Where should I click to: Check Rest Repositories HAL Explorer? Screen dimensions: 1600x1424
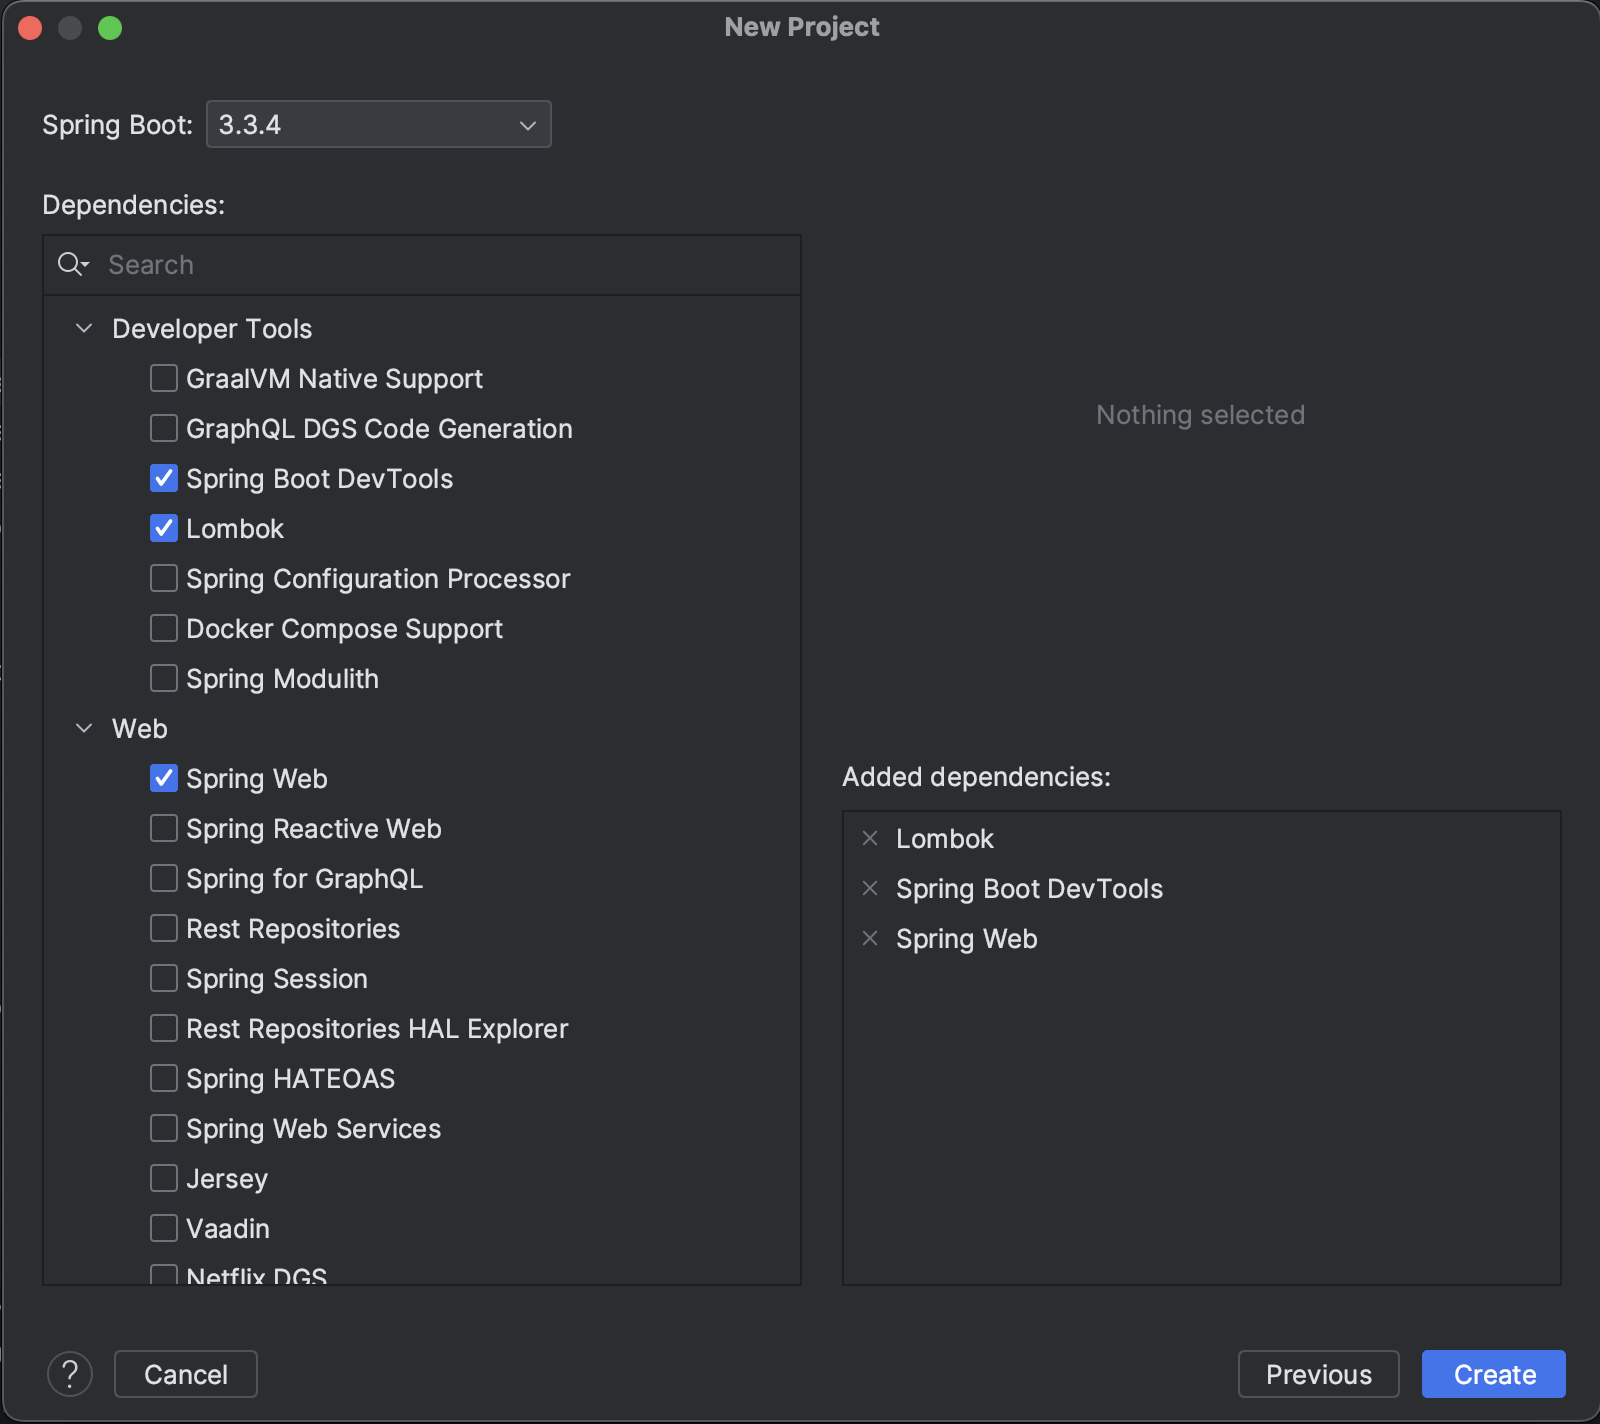[164, 1028]
